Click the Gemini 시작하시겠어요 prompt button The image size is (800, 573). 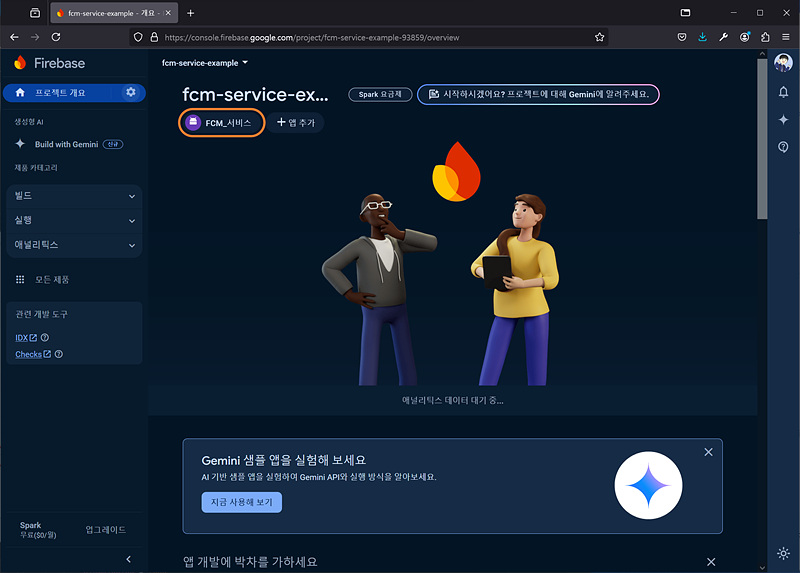[x=538, y=94]
